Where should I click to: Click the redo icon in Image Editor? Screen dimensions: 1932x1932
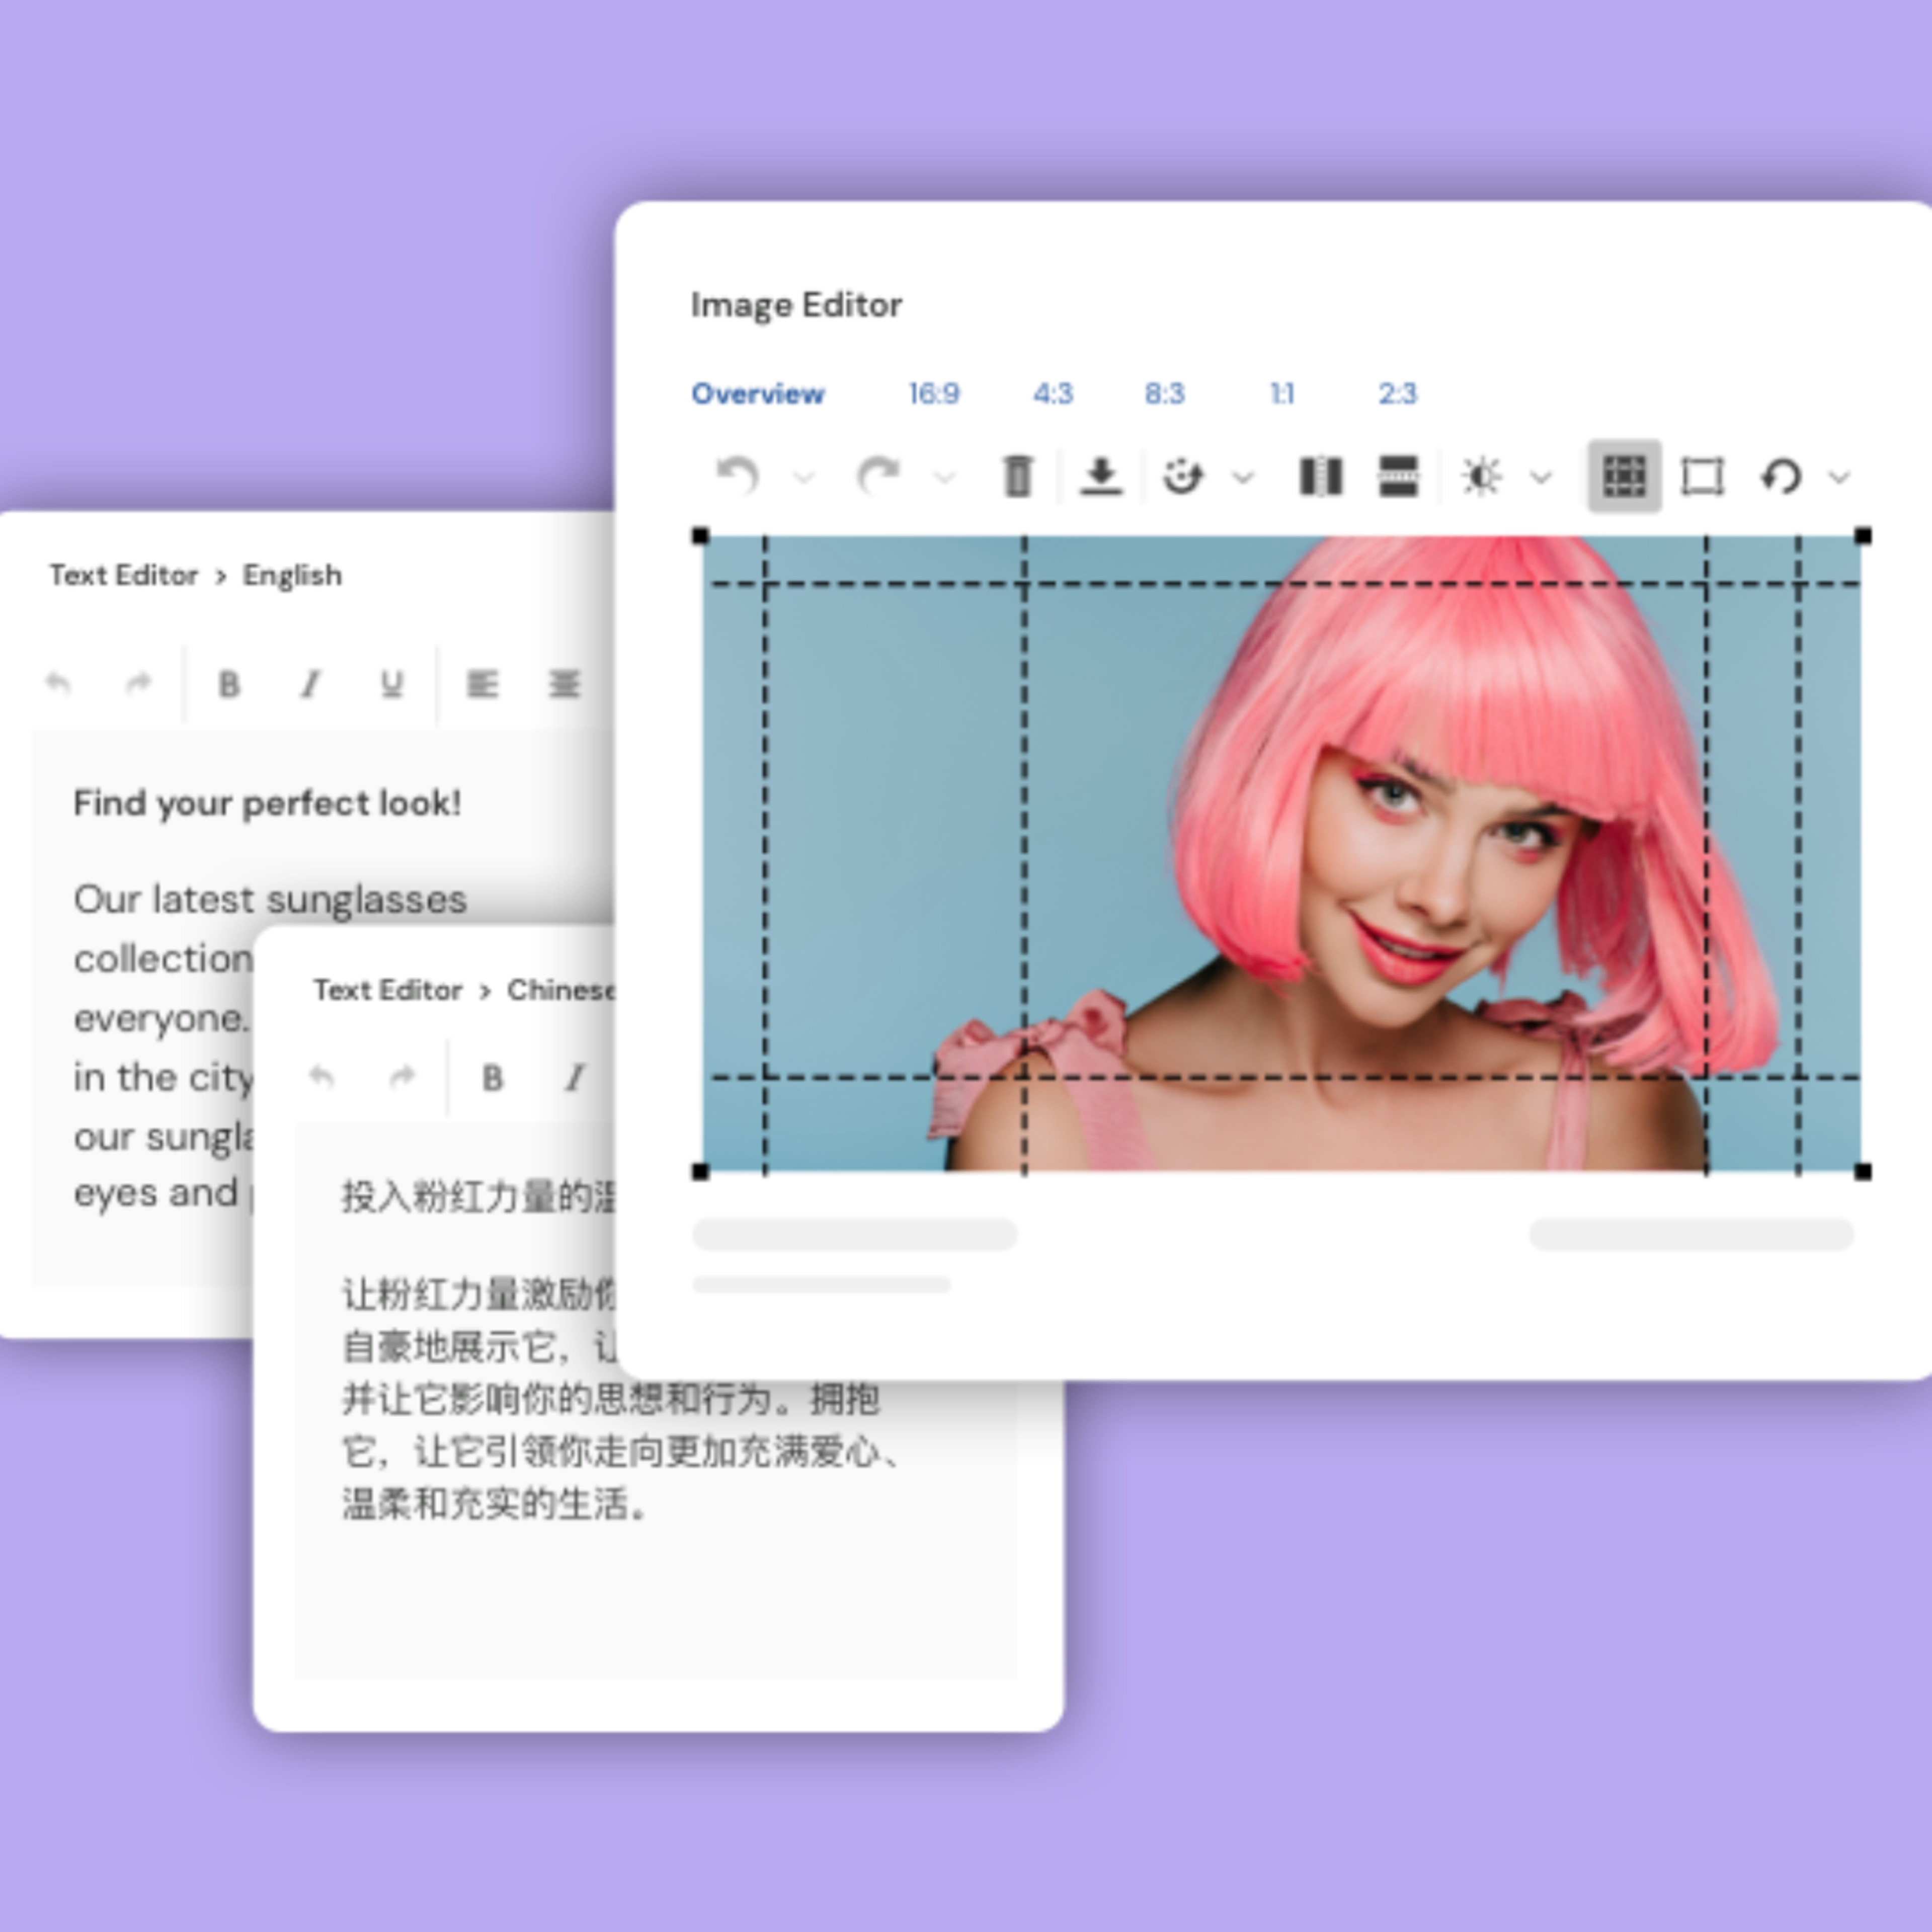[x=878, y=476]
